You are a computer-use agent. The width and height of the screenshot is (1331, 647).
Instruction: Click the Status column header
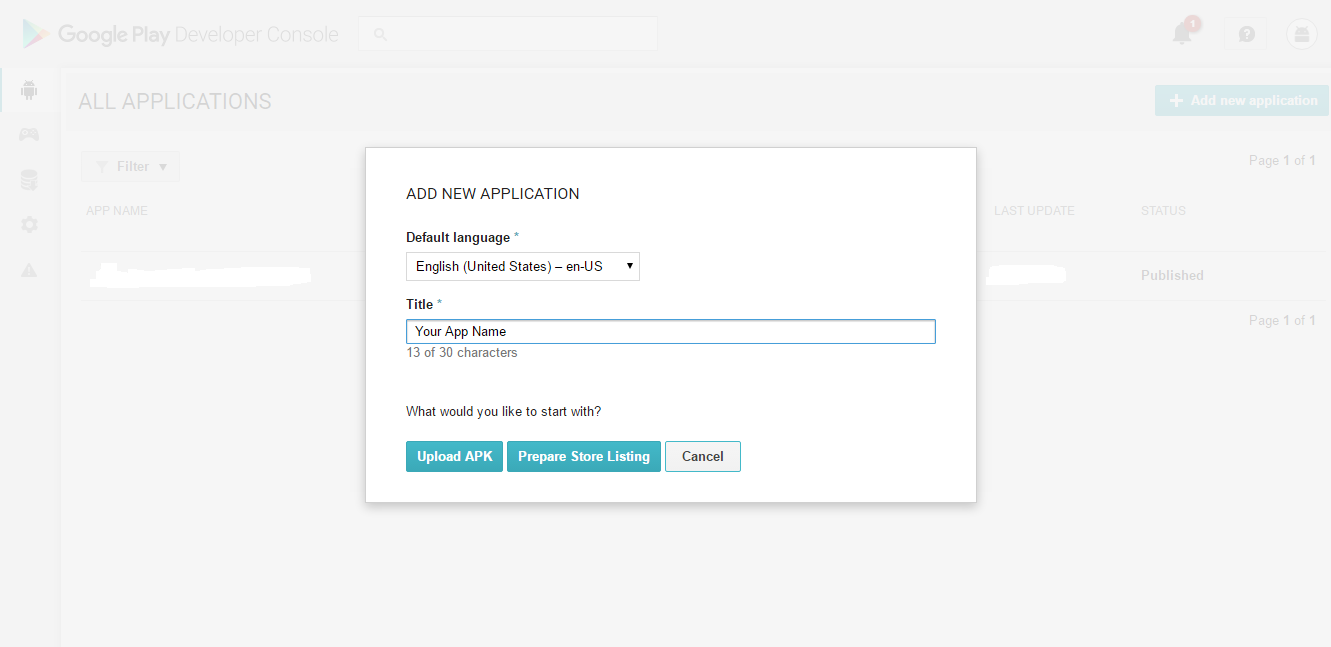[x=1163, y=211]
